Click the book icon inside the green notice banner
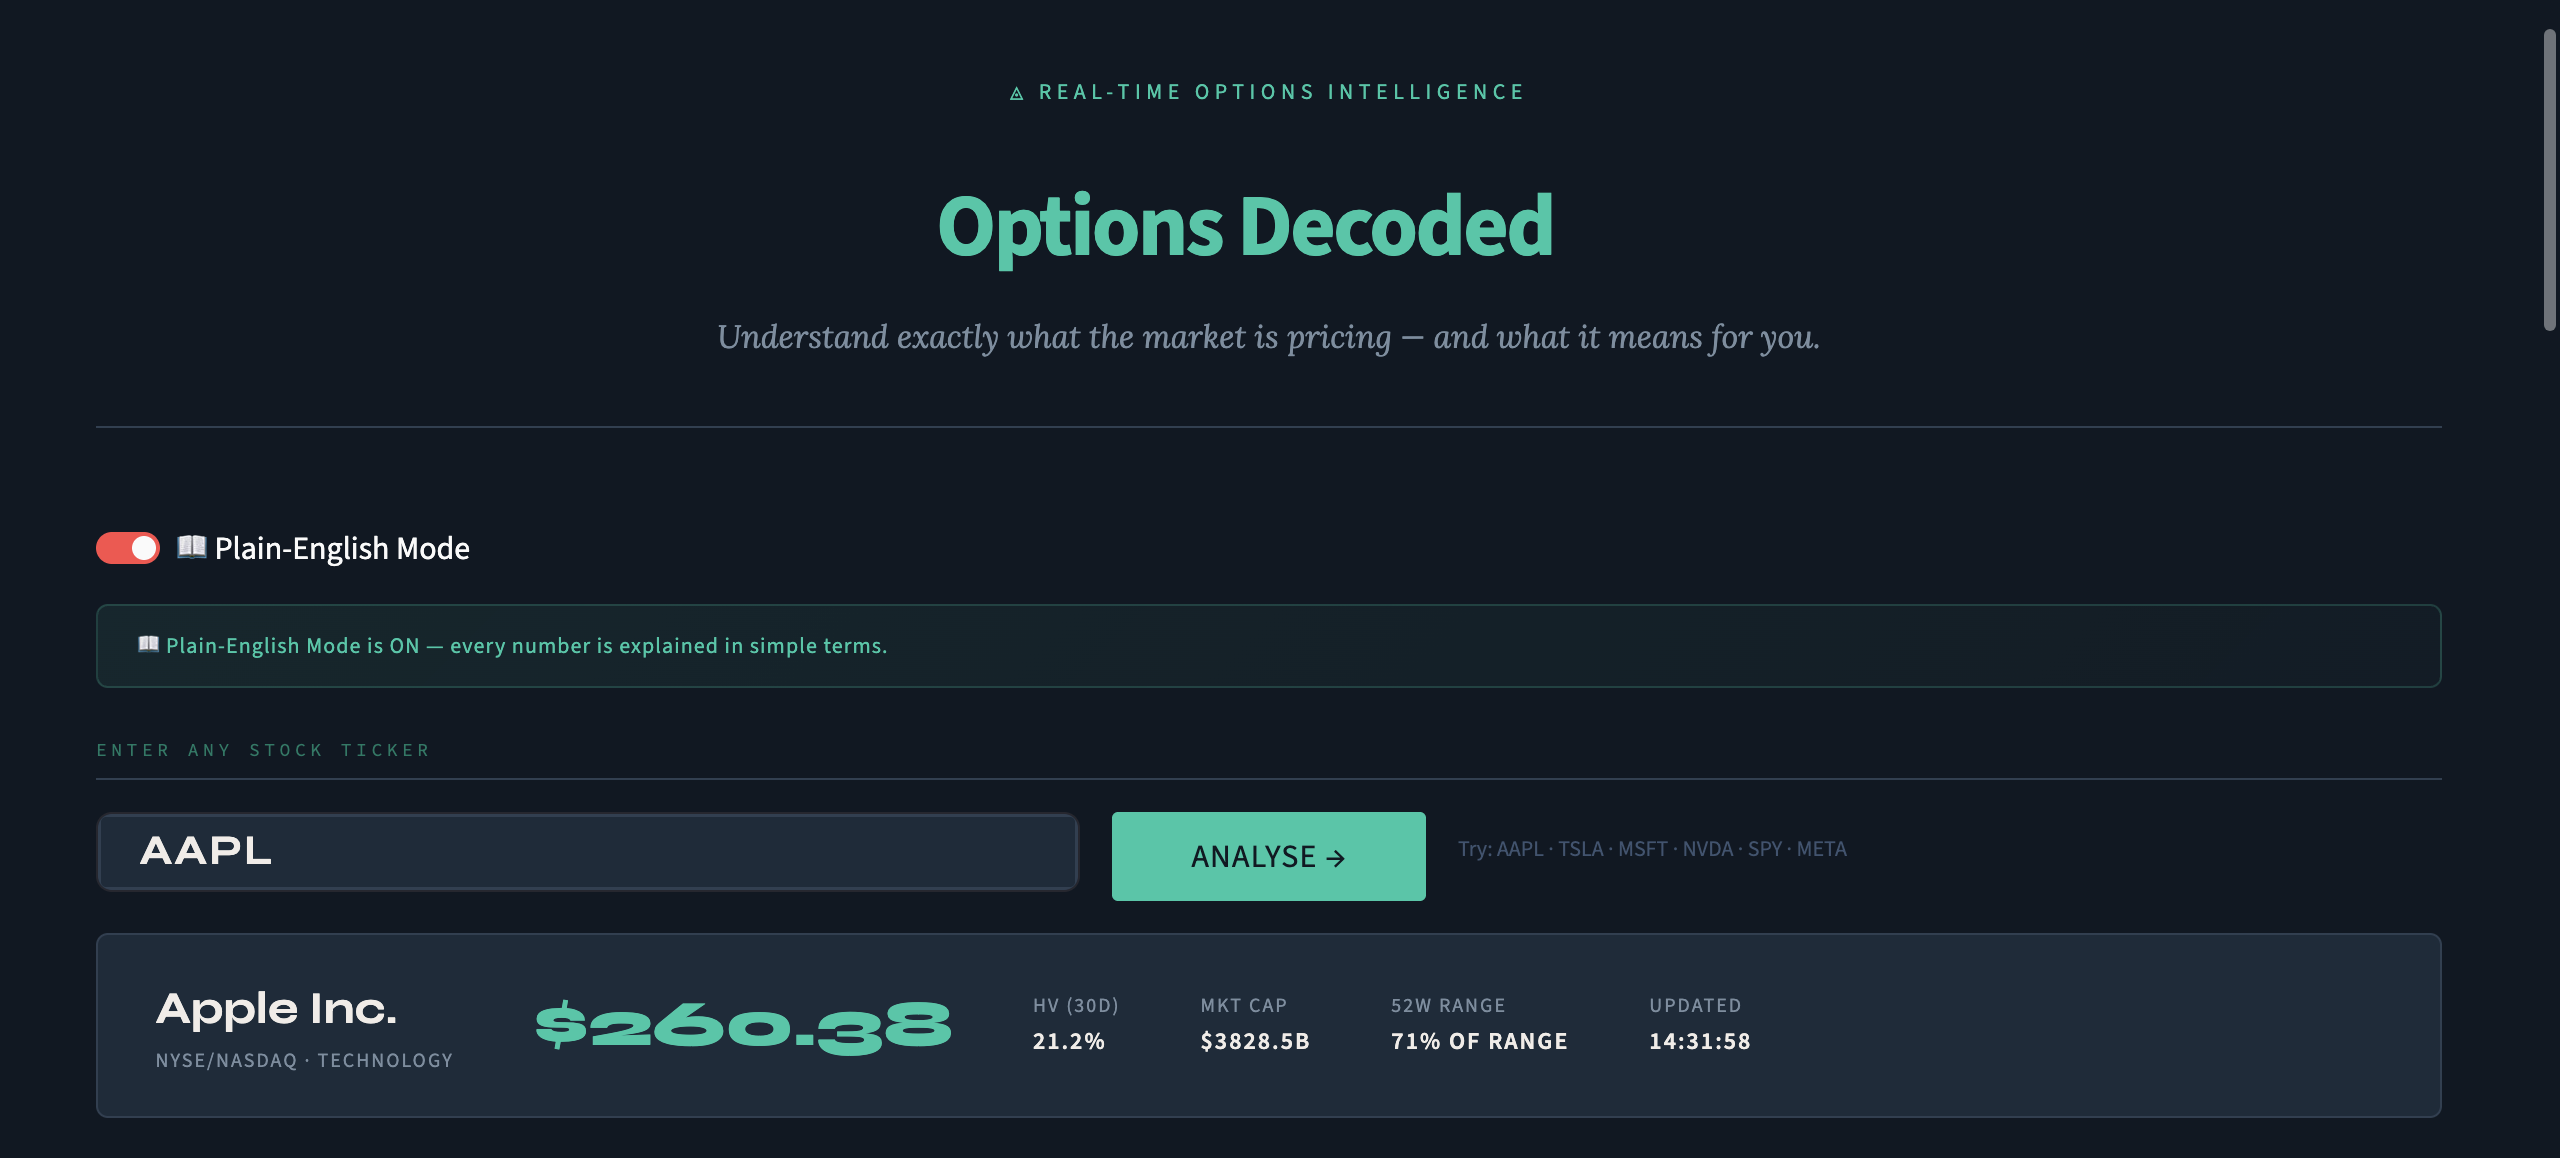Viewport: 2560px width, 1158px height. (x=149, y=645)
